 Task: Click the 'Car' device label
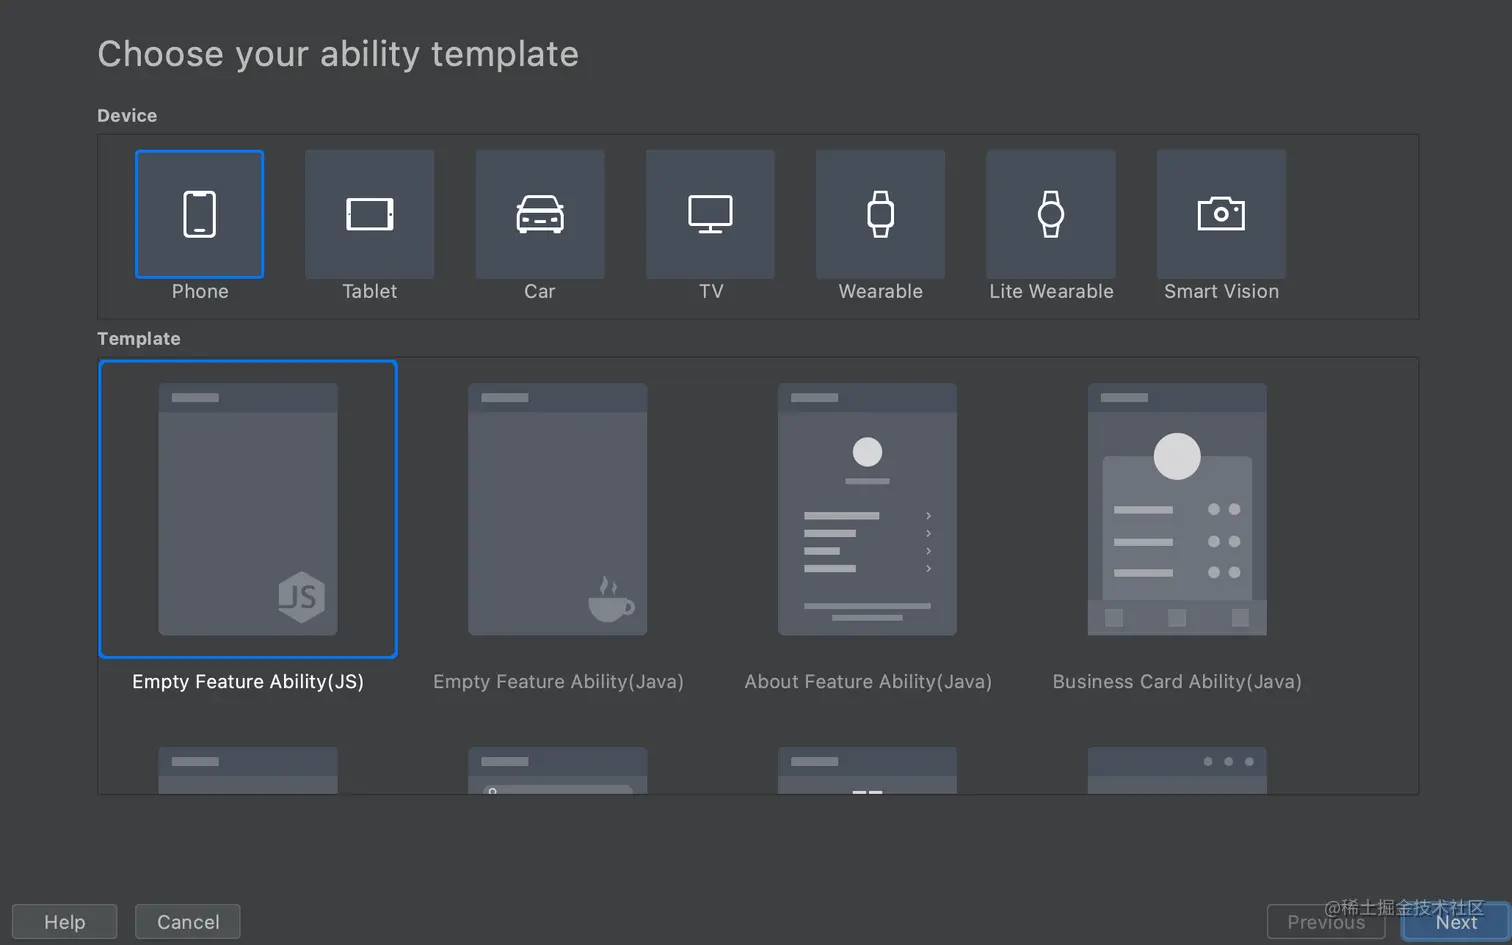540,291
